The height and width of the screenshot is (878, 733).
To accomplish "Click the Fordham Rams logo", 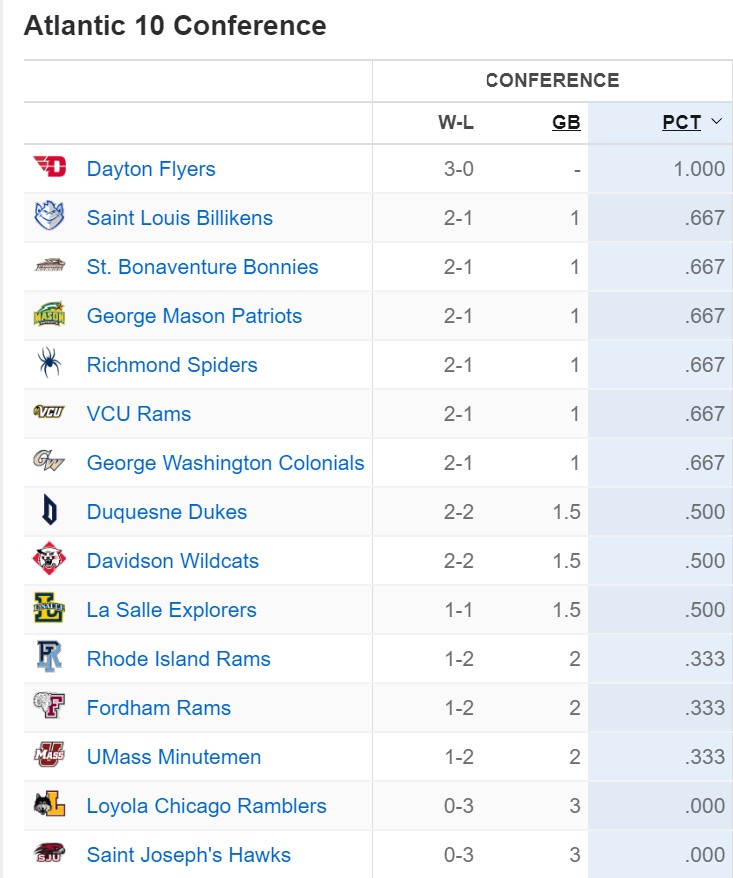I will (x=49, y=707).
